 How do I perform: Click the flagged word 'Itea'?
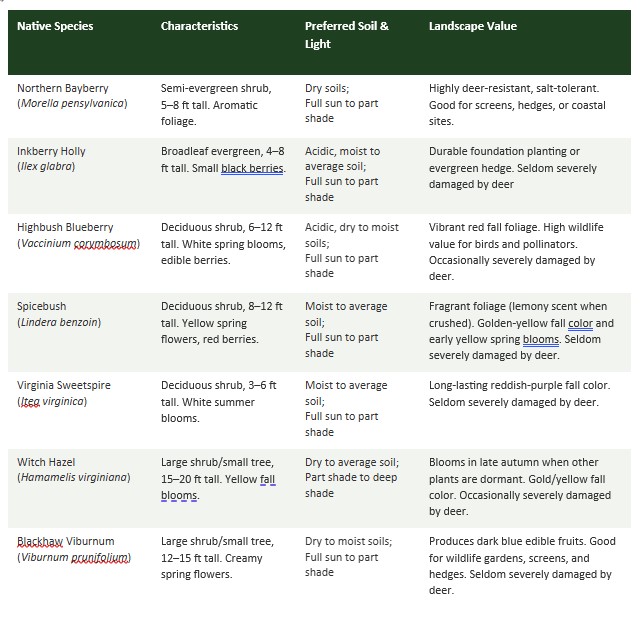coord(30,401)
